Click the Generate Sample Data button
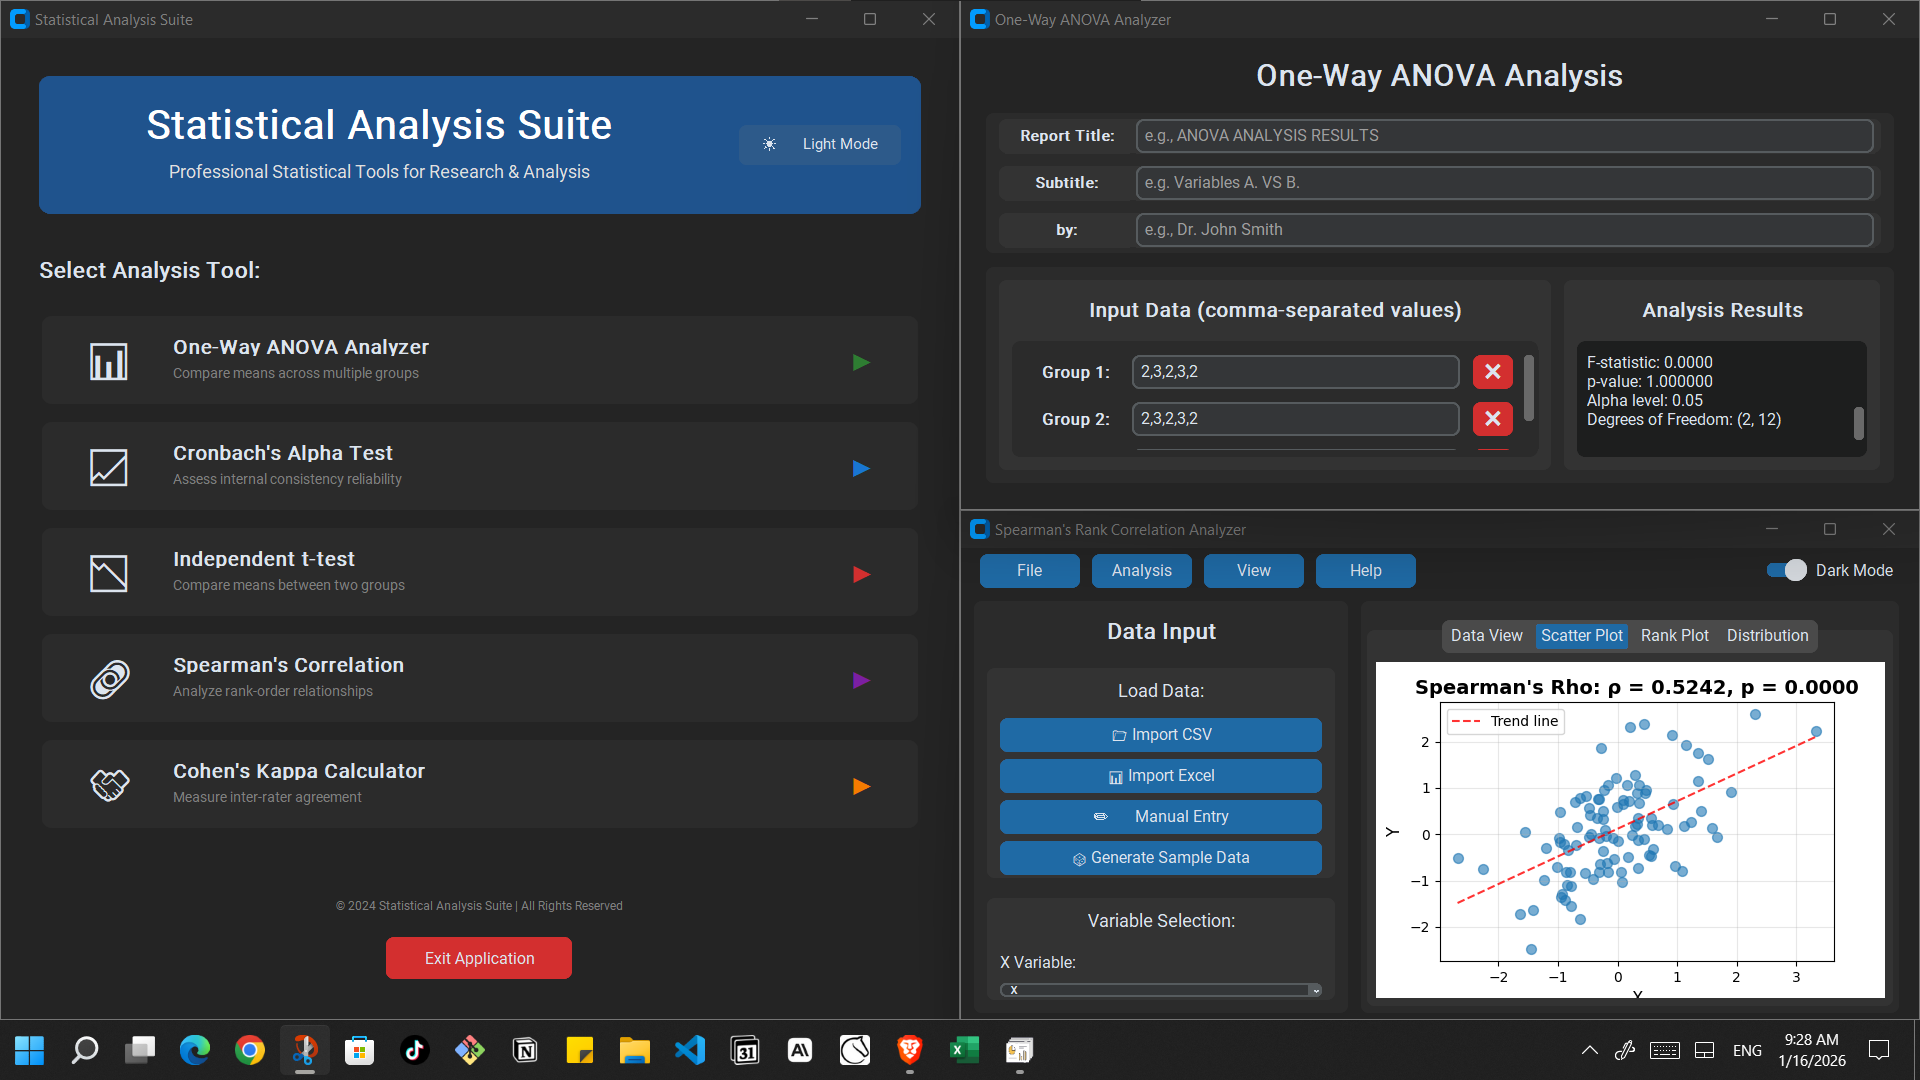Image resolution: width=1920 pixels, height=1080 pixels. [x=1160, y=858]
